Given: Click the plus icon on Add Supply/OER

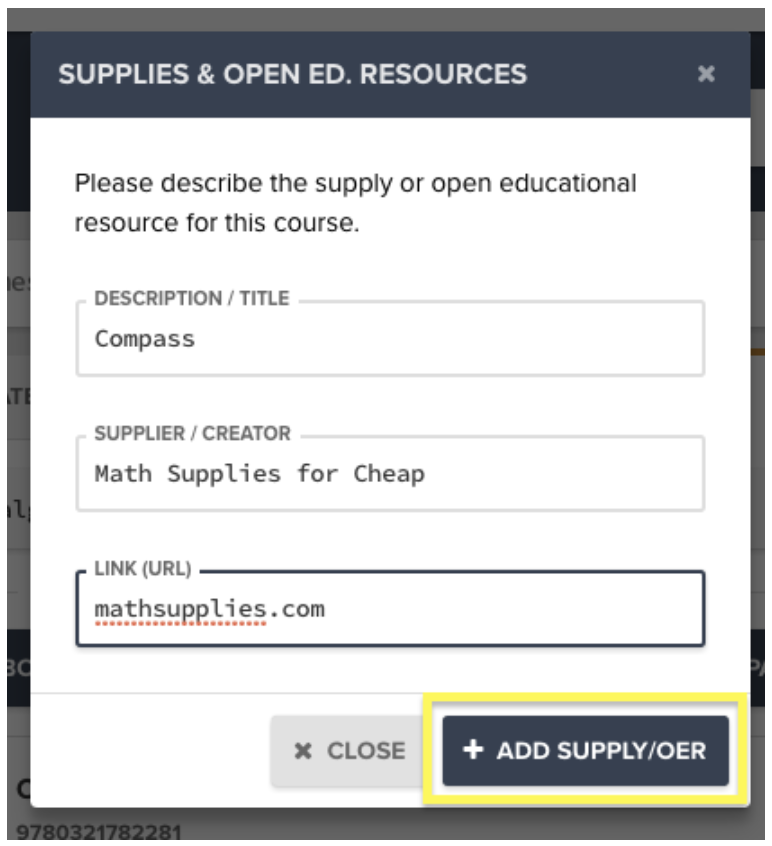Looking at the screenshot, I should pyautogui.click(x=474, y=750).
